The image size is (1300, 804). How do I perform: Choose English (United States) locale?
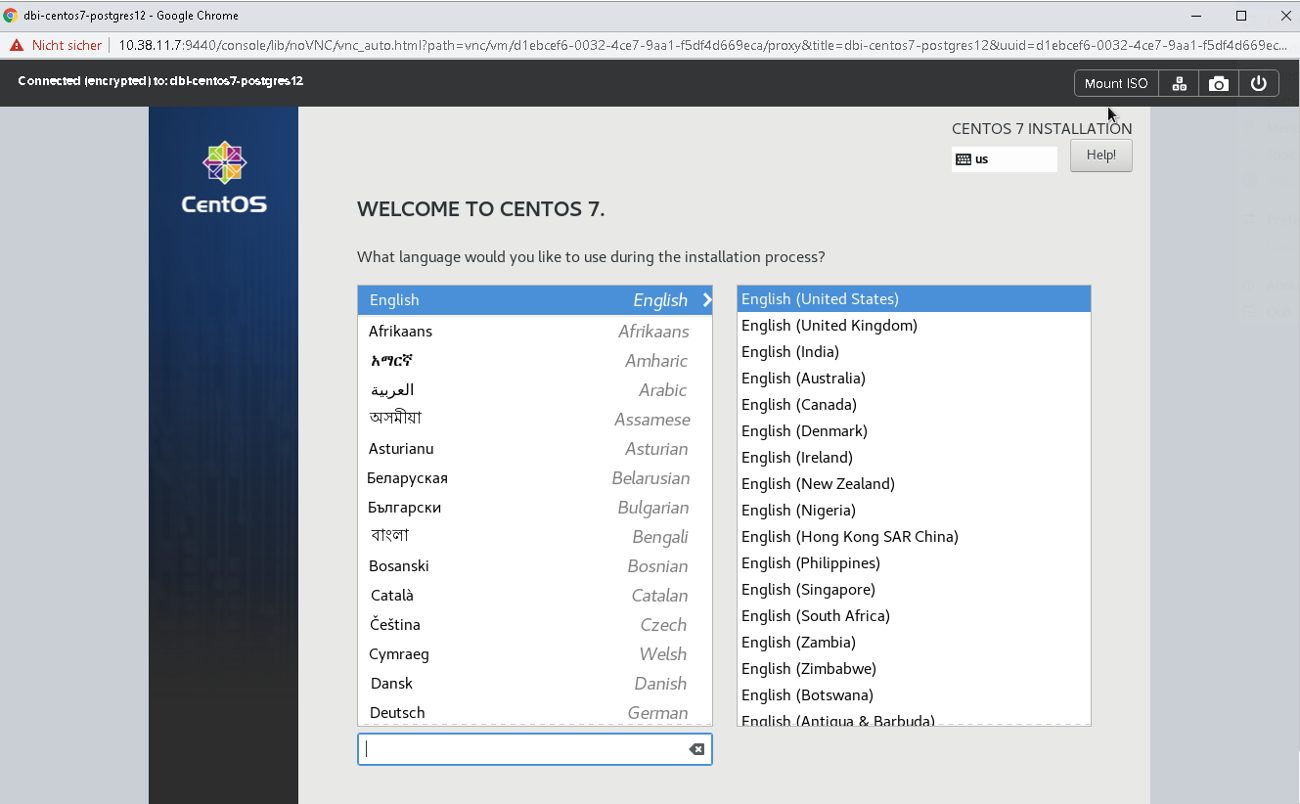pos(914,299)
